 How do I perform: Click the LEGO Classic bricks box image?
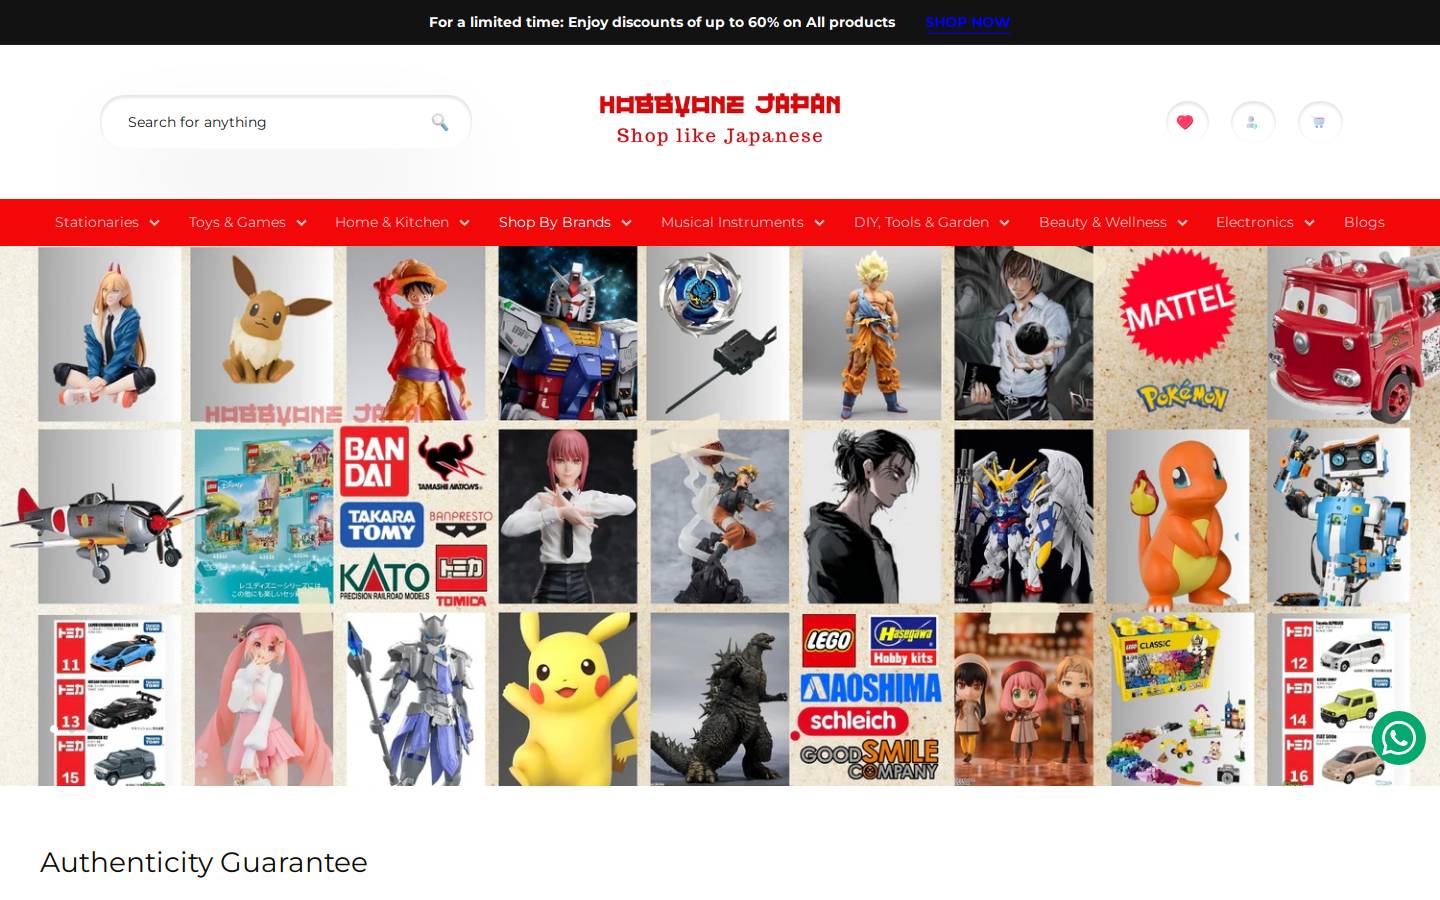click(1180, 698)
